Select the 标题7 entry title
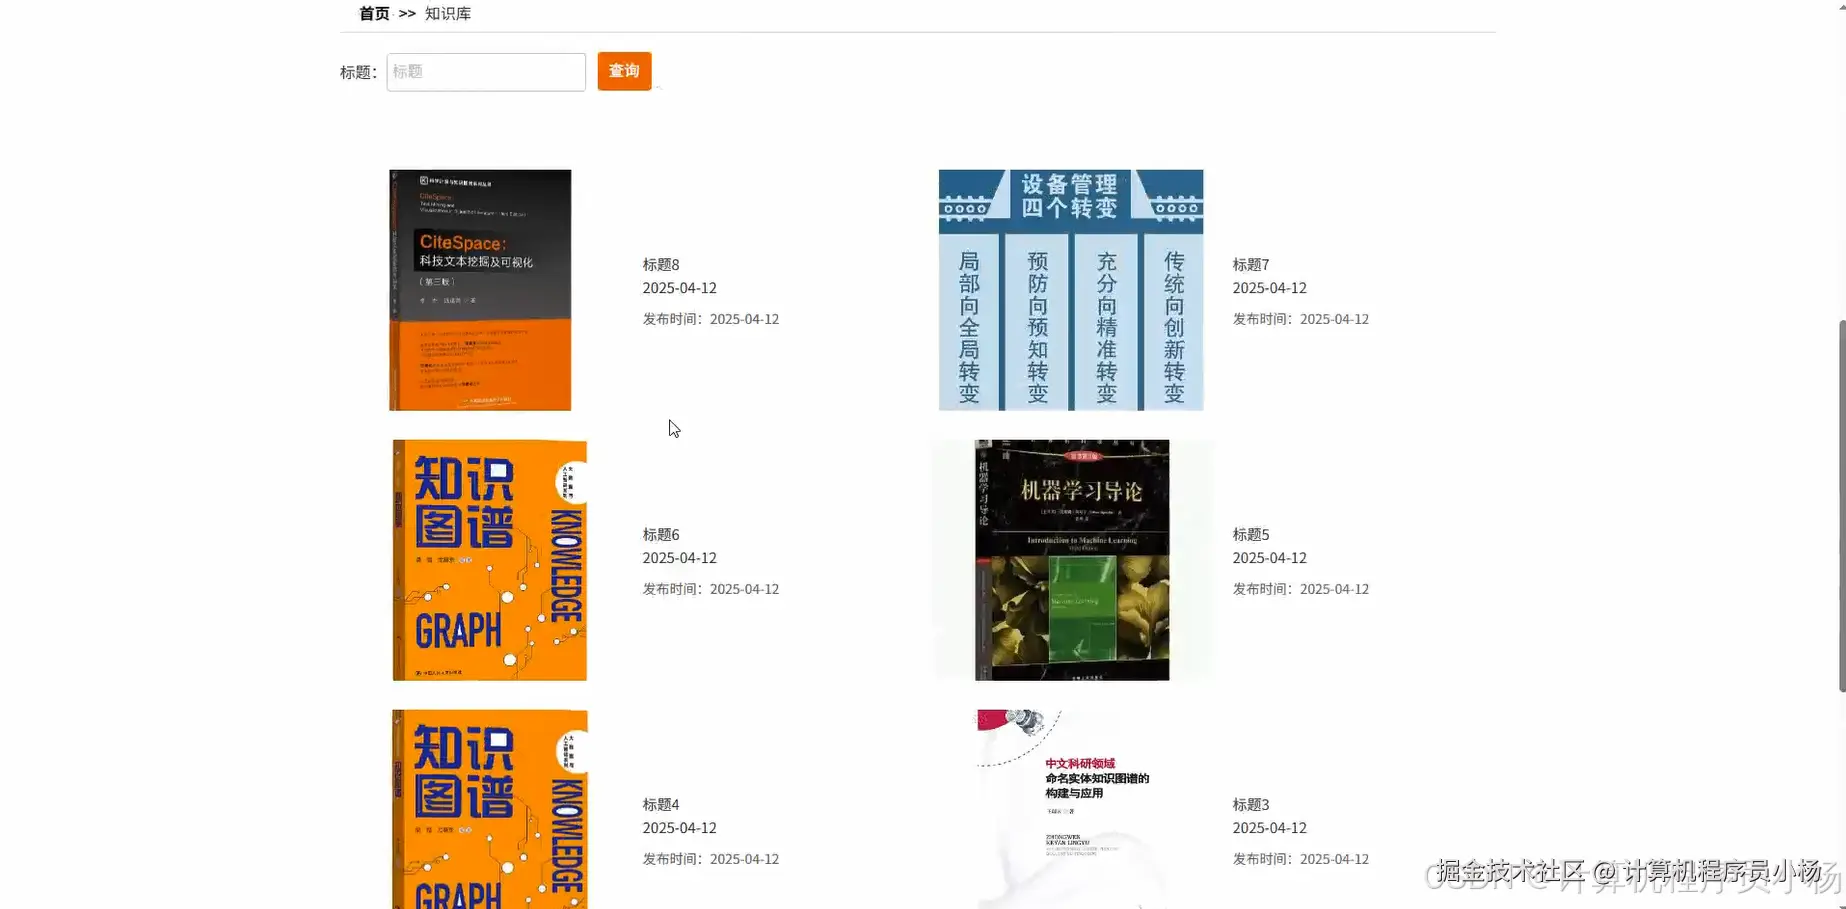1846x909 pixels. coord(1250,264)
